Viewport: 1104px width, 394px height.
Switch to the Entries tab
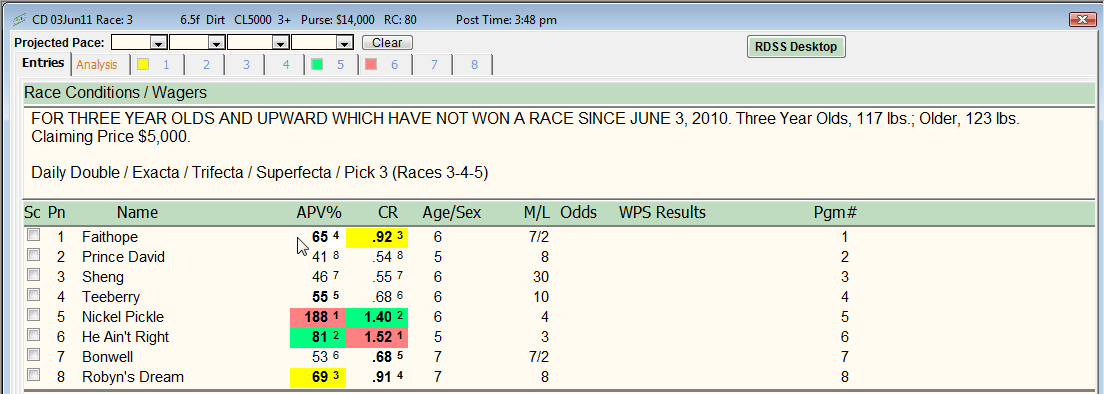click(43, 63)
